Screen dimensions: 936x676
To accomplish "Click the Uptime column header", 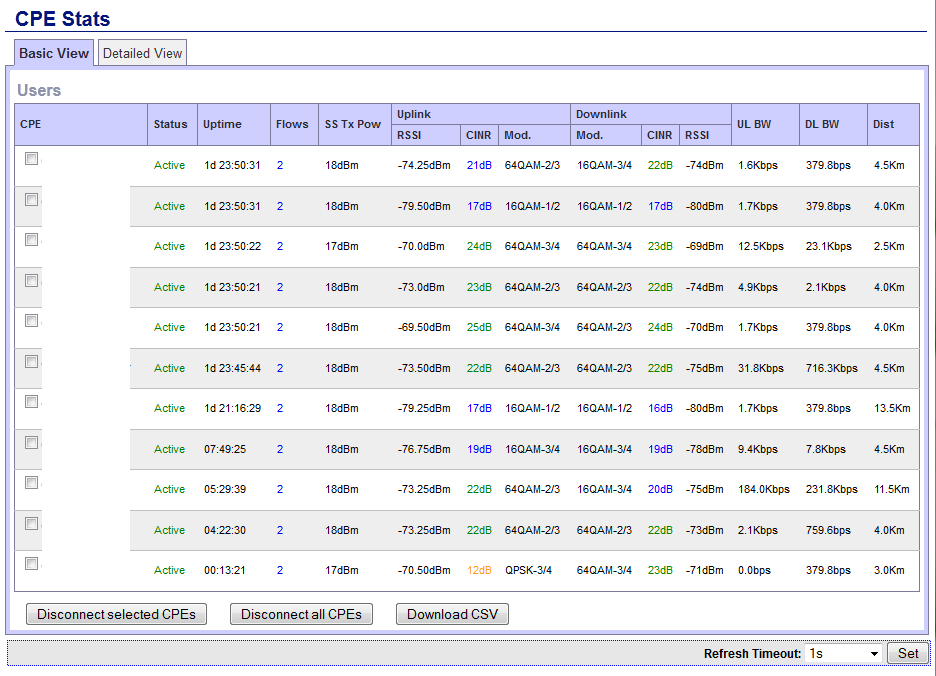I will click(x=222, y=124).
